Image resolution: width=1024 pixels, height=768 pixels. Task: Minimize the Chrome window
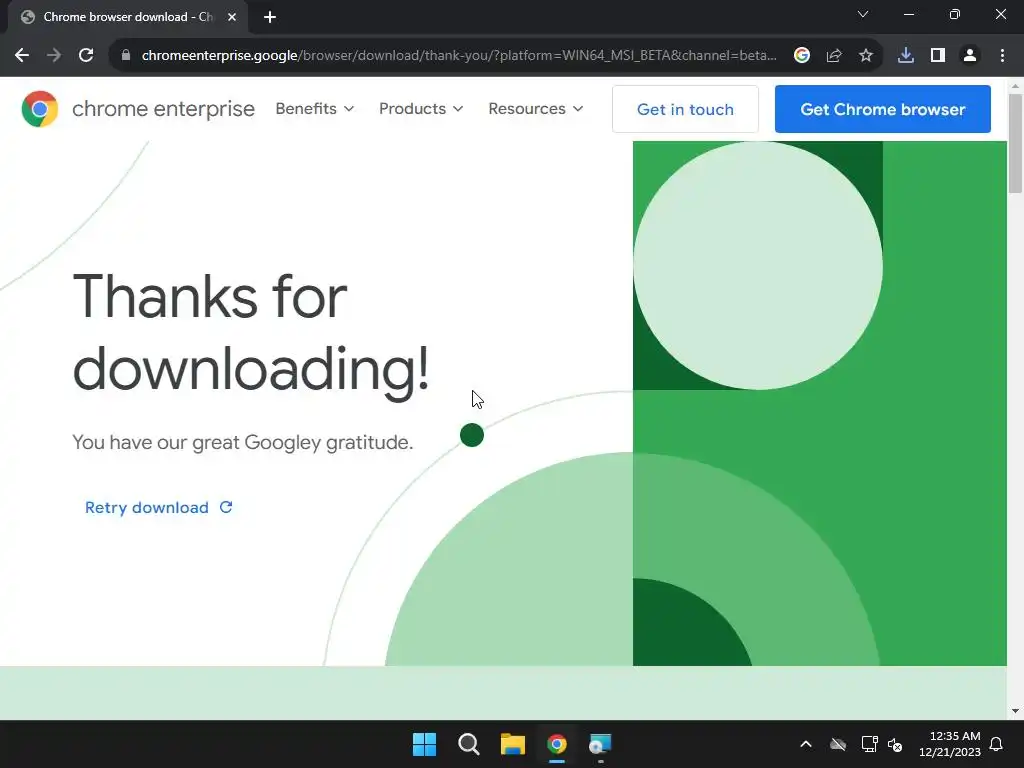click(908, 14)
